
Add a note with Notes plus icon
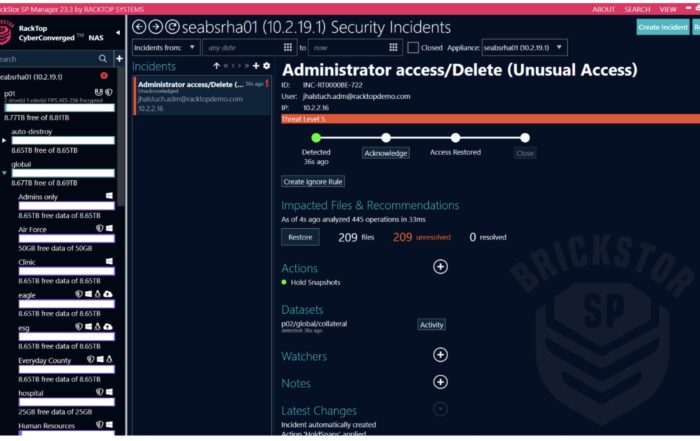440,382
